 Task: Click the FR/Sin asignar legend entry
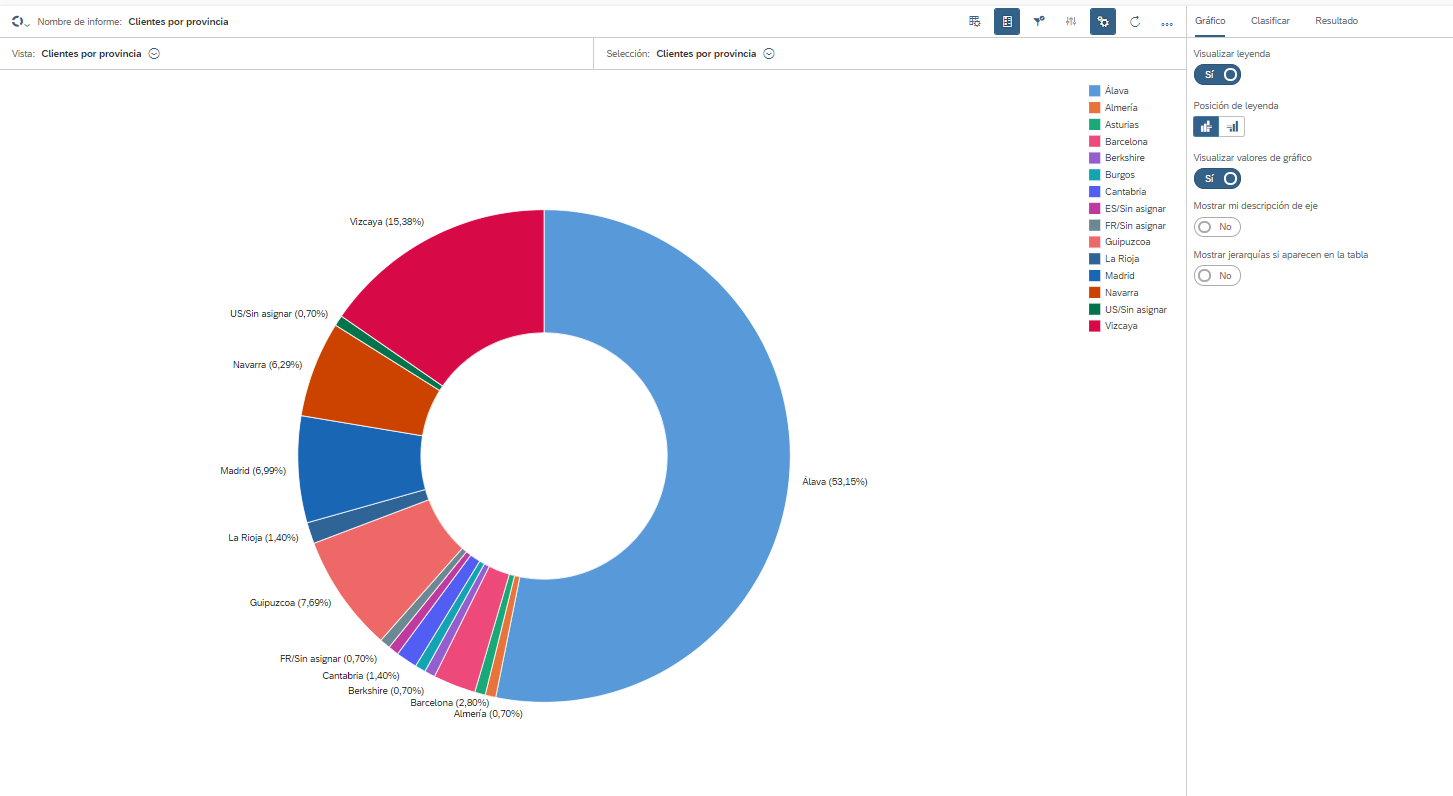pos(1127,226)
